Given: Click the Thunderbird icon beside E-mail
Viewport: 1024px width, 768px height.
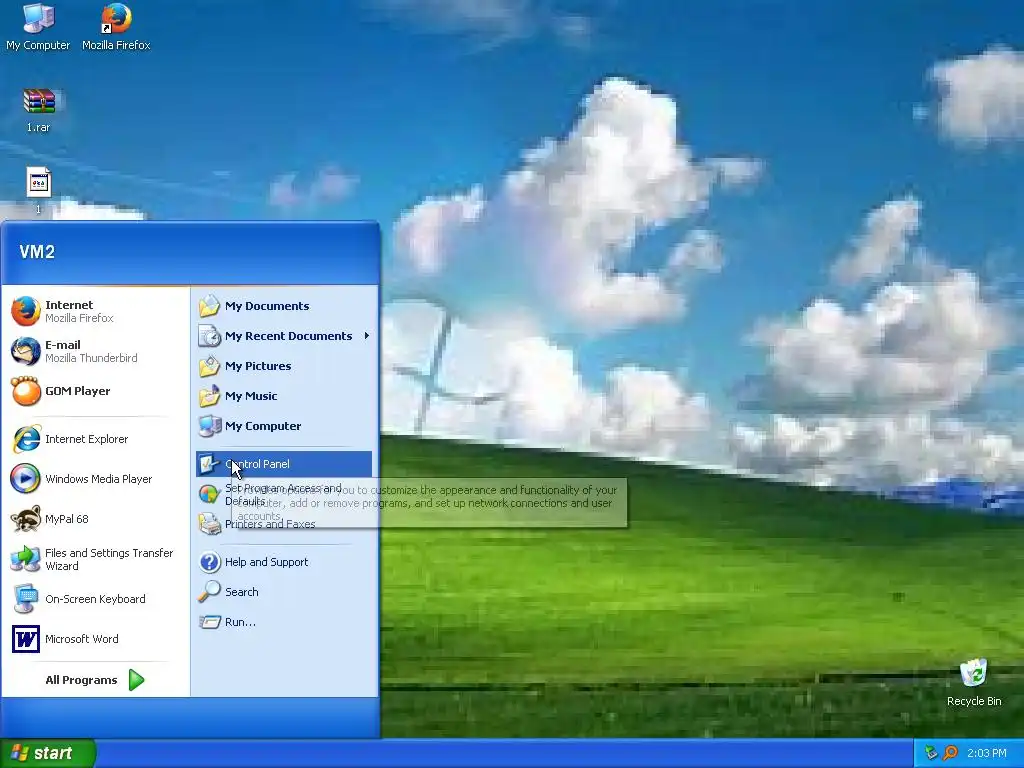Looking at the screenshot, I should 25,351.
